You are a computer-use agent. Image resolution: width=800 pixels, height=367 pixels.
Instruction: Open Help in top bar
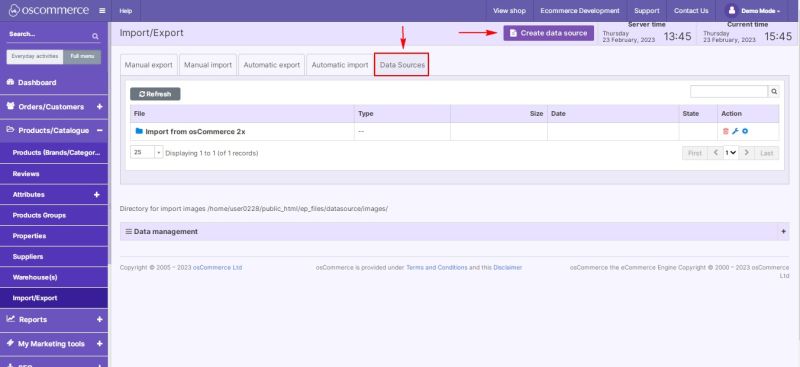126,11
